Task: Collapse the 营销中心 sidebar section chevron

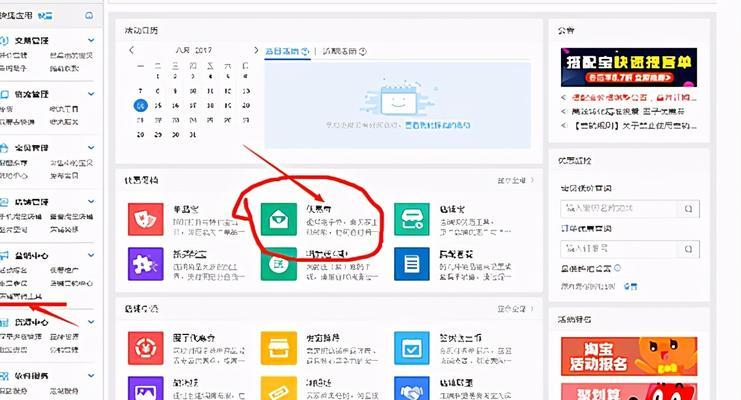Action: coord(91,255)
